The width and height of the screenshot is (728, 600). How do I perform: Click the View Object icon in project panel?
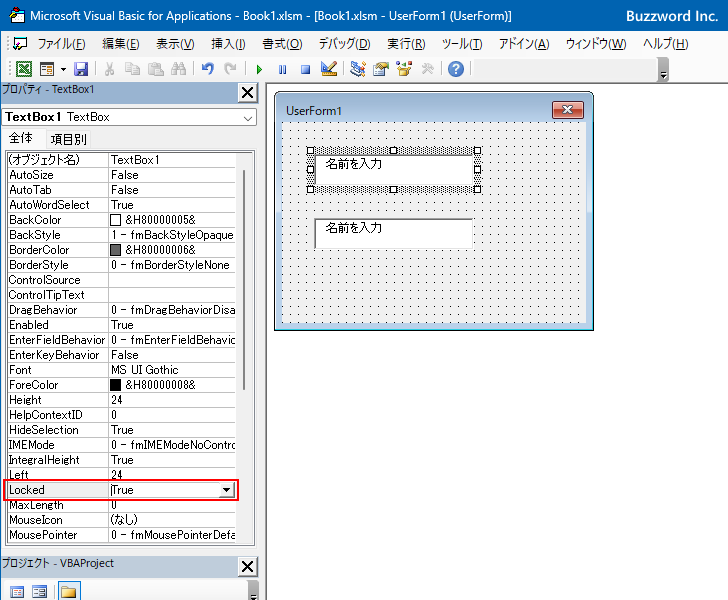pos(39,592)
